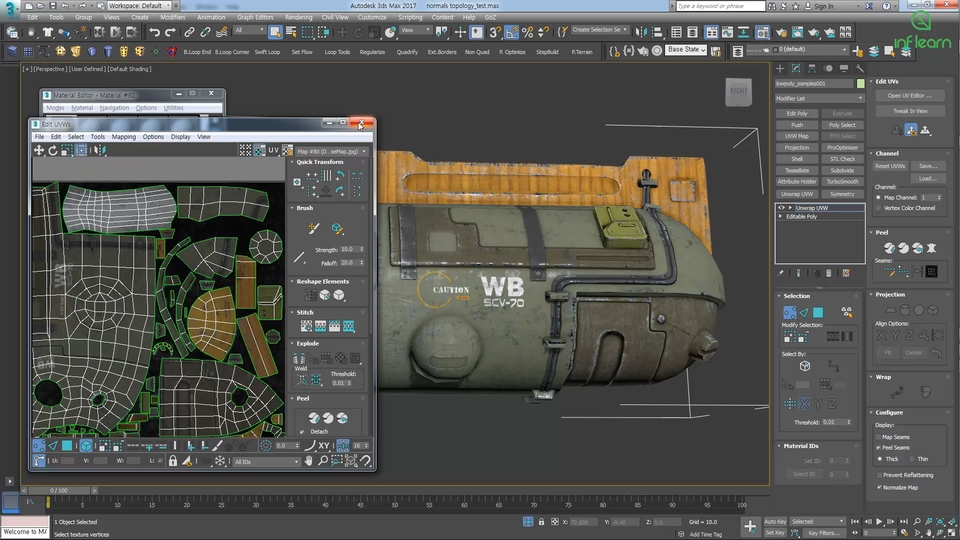
Task: Select the Rotate tool in Edit UVWs toolbar
Action: click(53, 150)
